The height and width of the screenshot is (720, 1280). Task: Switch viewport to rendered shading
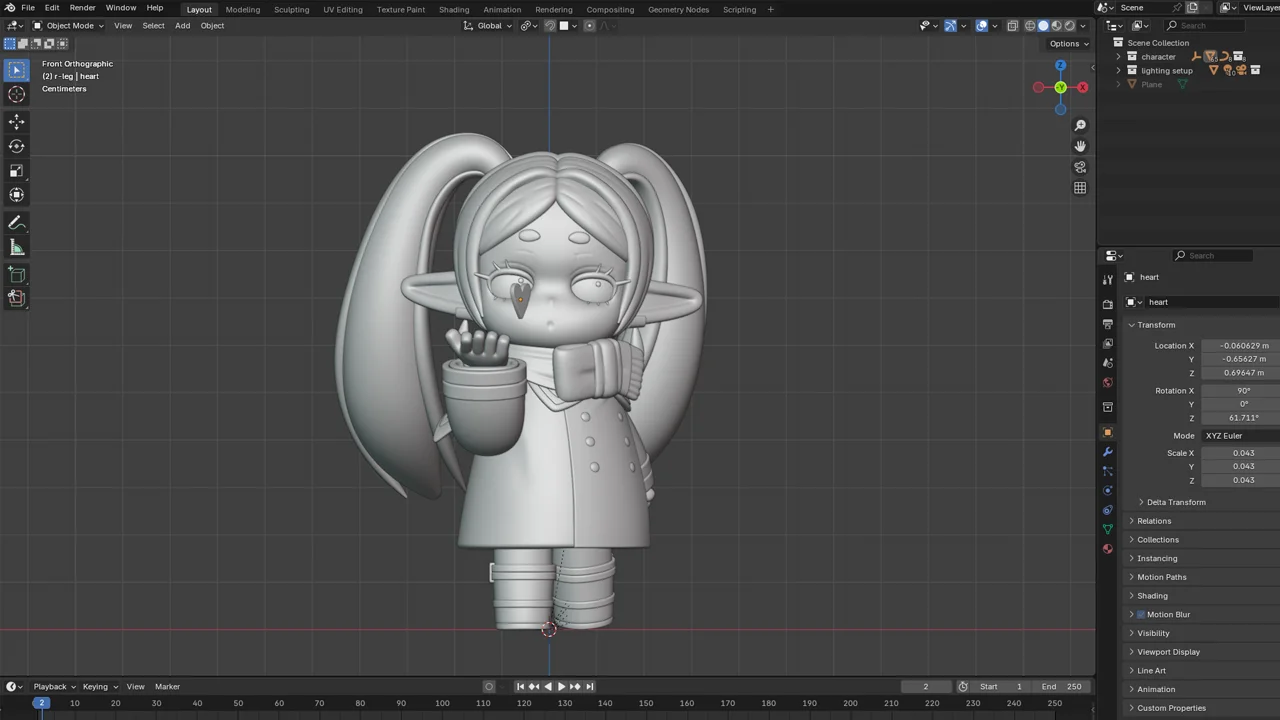(1070, 25)
